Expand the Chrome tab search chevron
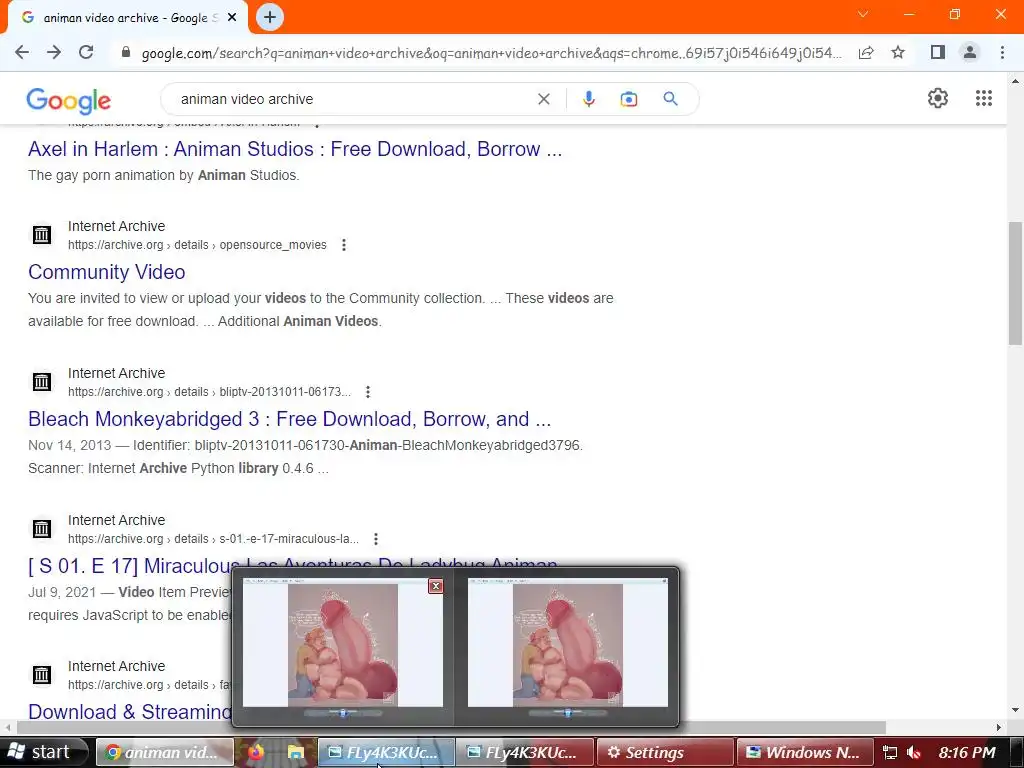Image resolution: width=1024 pixels, height=768 pixels. [x=863, y=14]
